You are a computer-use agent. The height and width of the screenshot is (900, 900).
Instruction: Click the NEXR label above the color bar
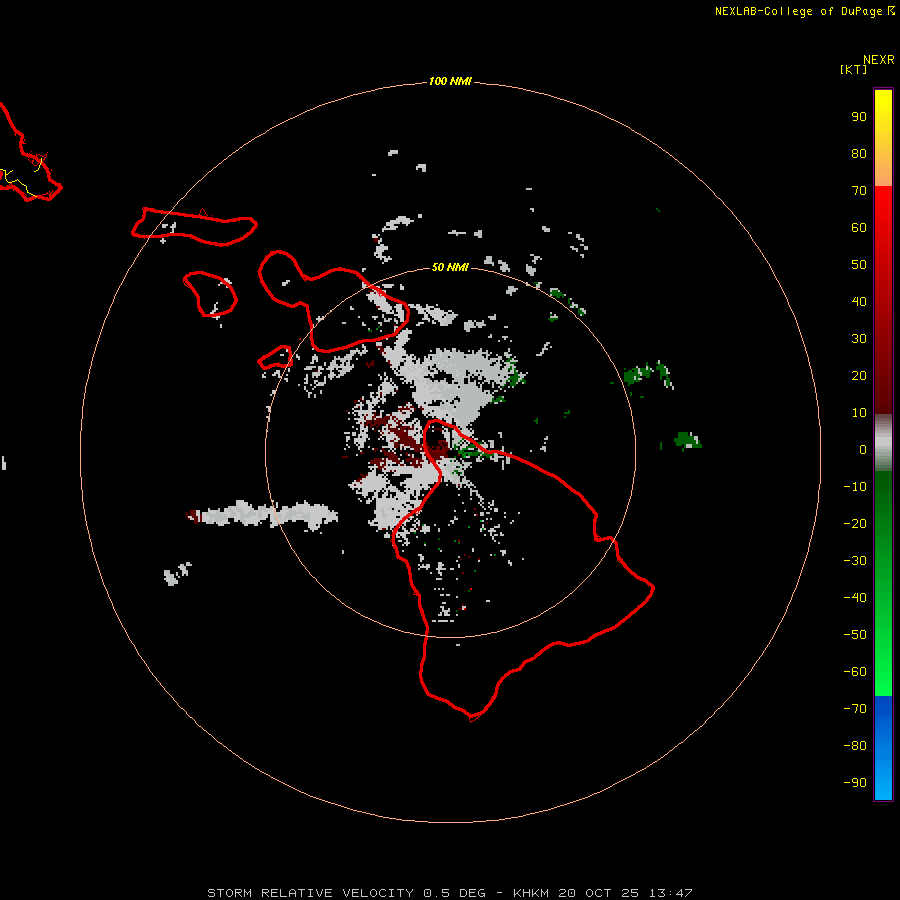click(879, 60)
